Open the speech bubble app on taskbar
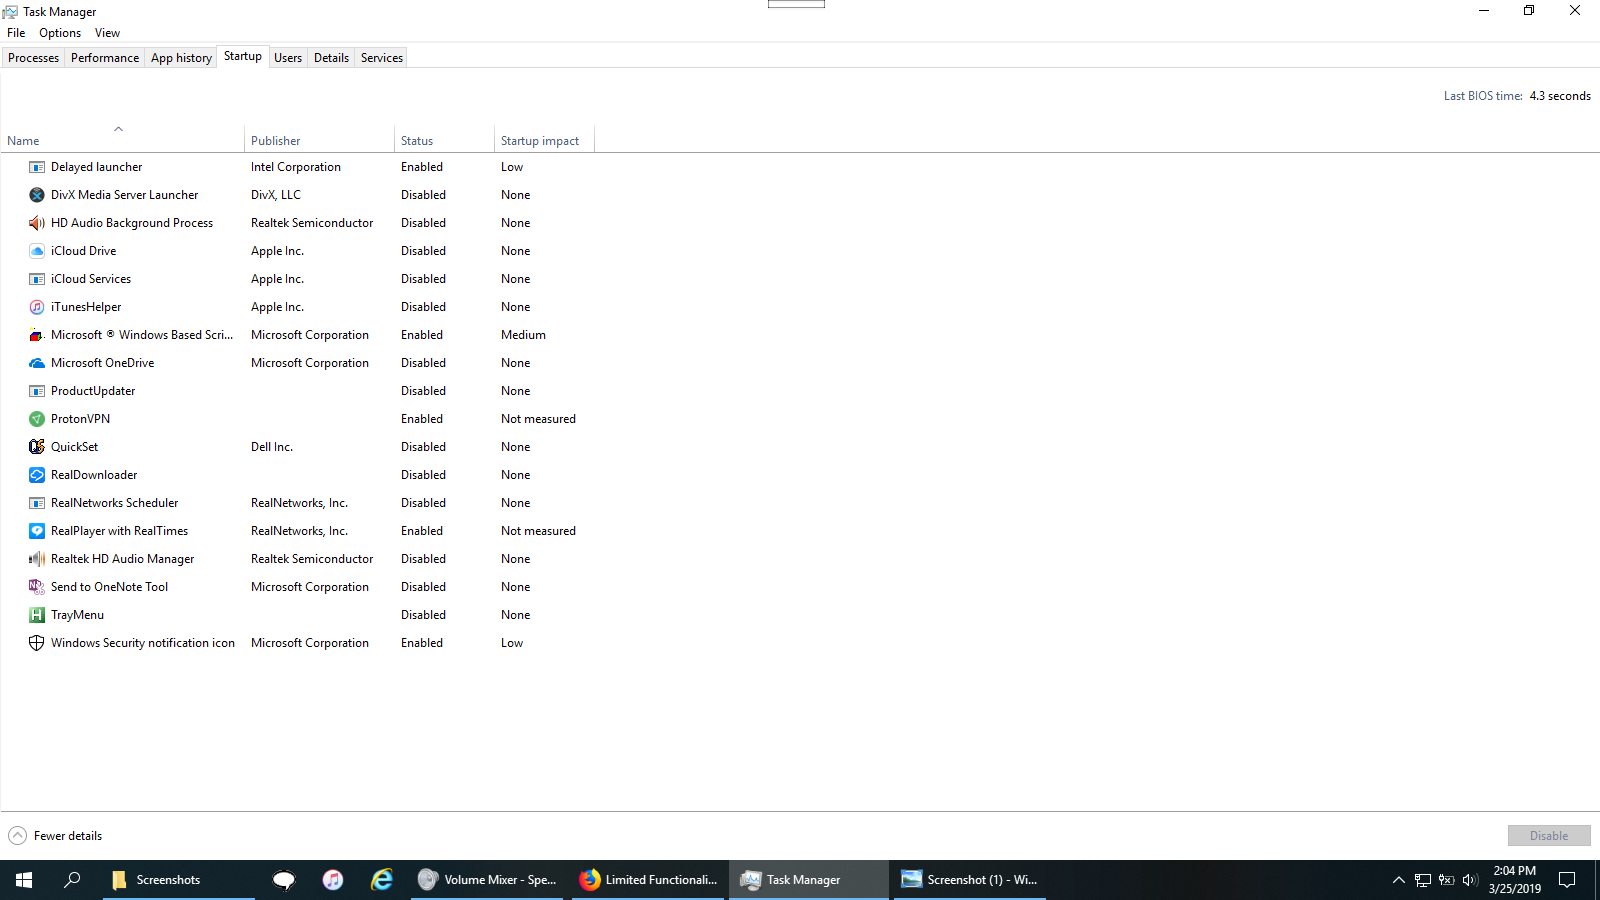1600x900 pixels. pyautogui.click(x=284, y=880)
